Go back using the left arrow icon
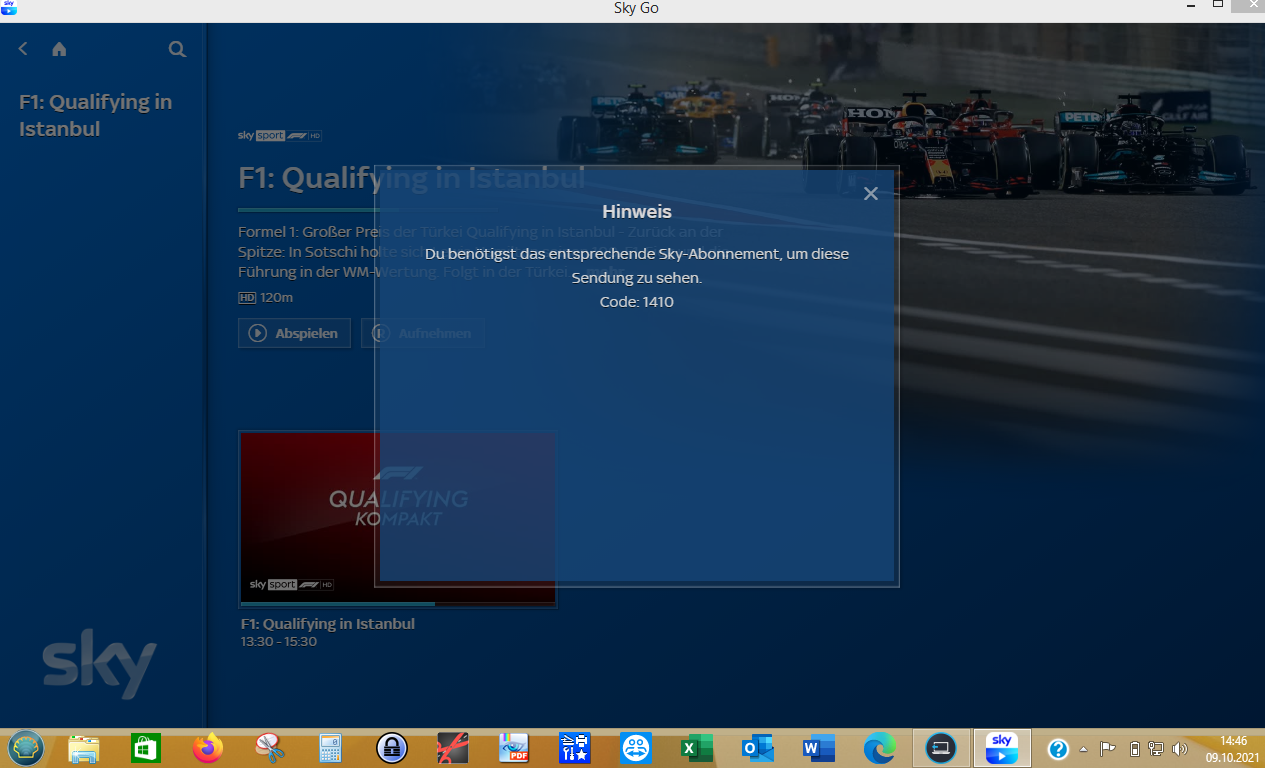The width and height of the screenshot is (1265, 768). point(23,49)
